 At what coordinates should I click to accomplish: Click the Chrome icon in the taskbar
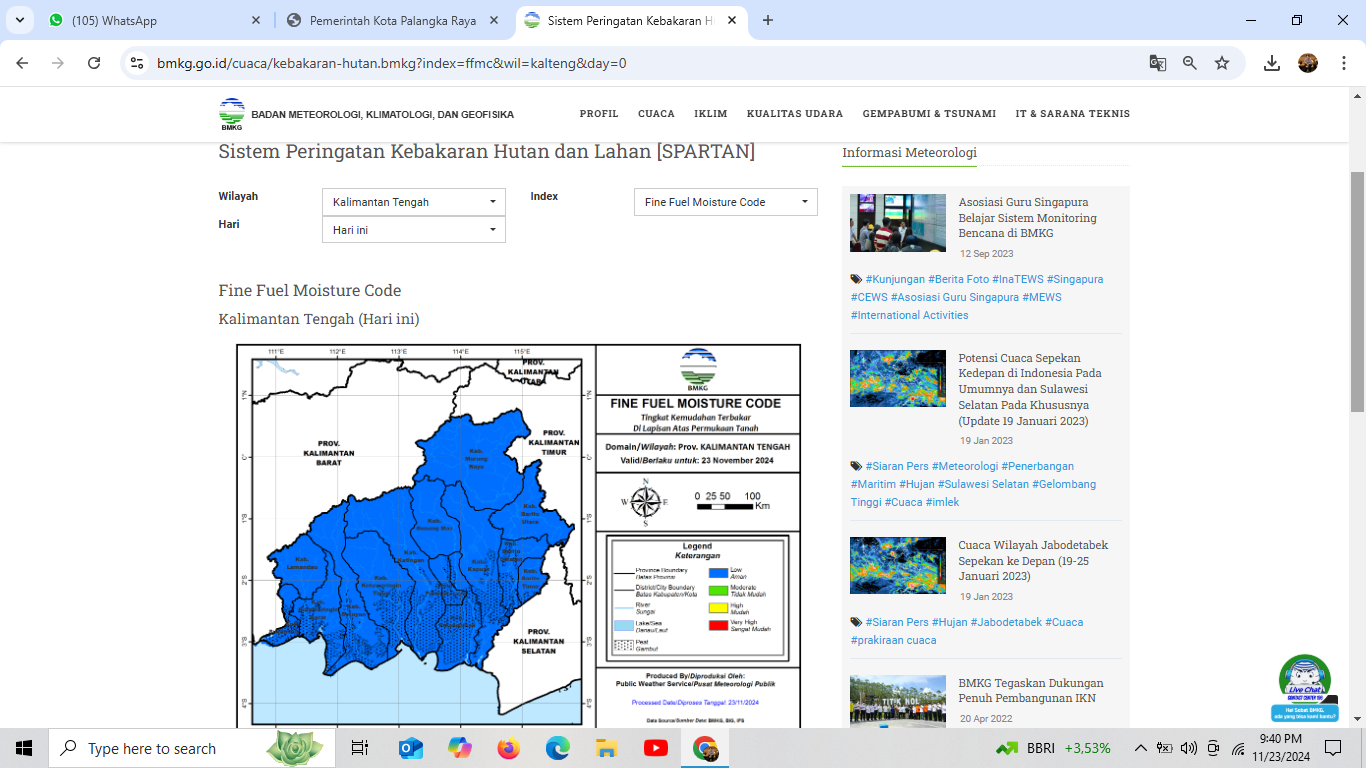coord(705,748)
